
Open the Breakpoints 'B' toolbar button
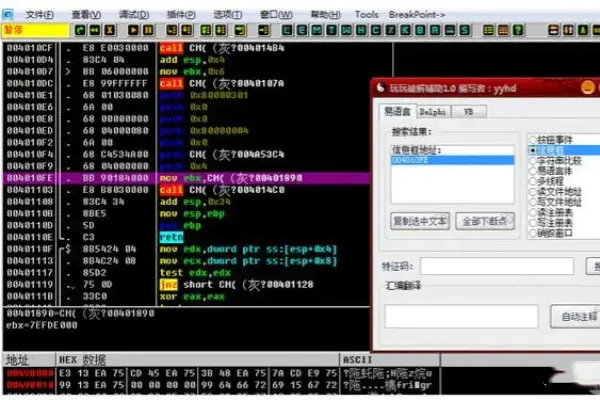(x=420, y=30)
